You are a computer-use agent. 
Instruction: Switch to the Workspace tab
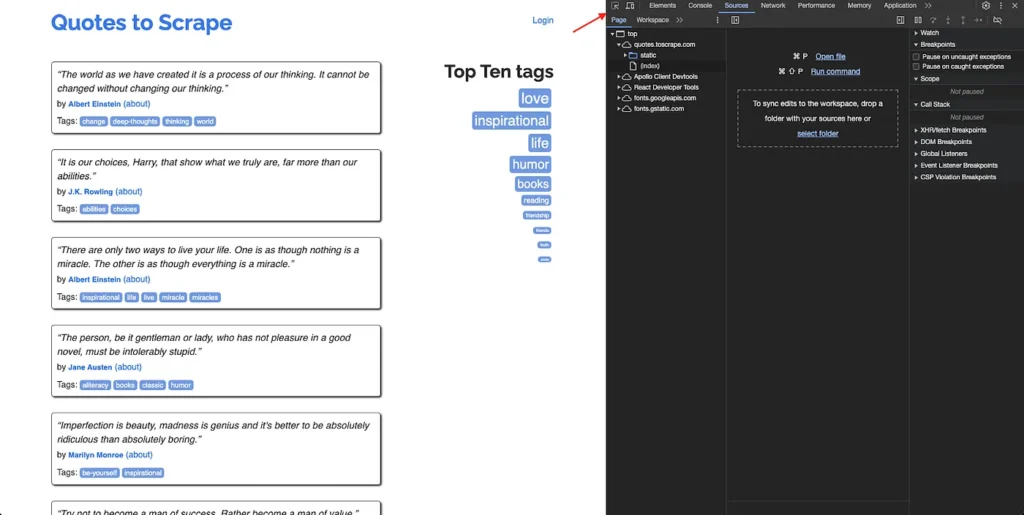(x=653, y=20)
